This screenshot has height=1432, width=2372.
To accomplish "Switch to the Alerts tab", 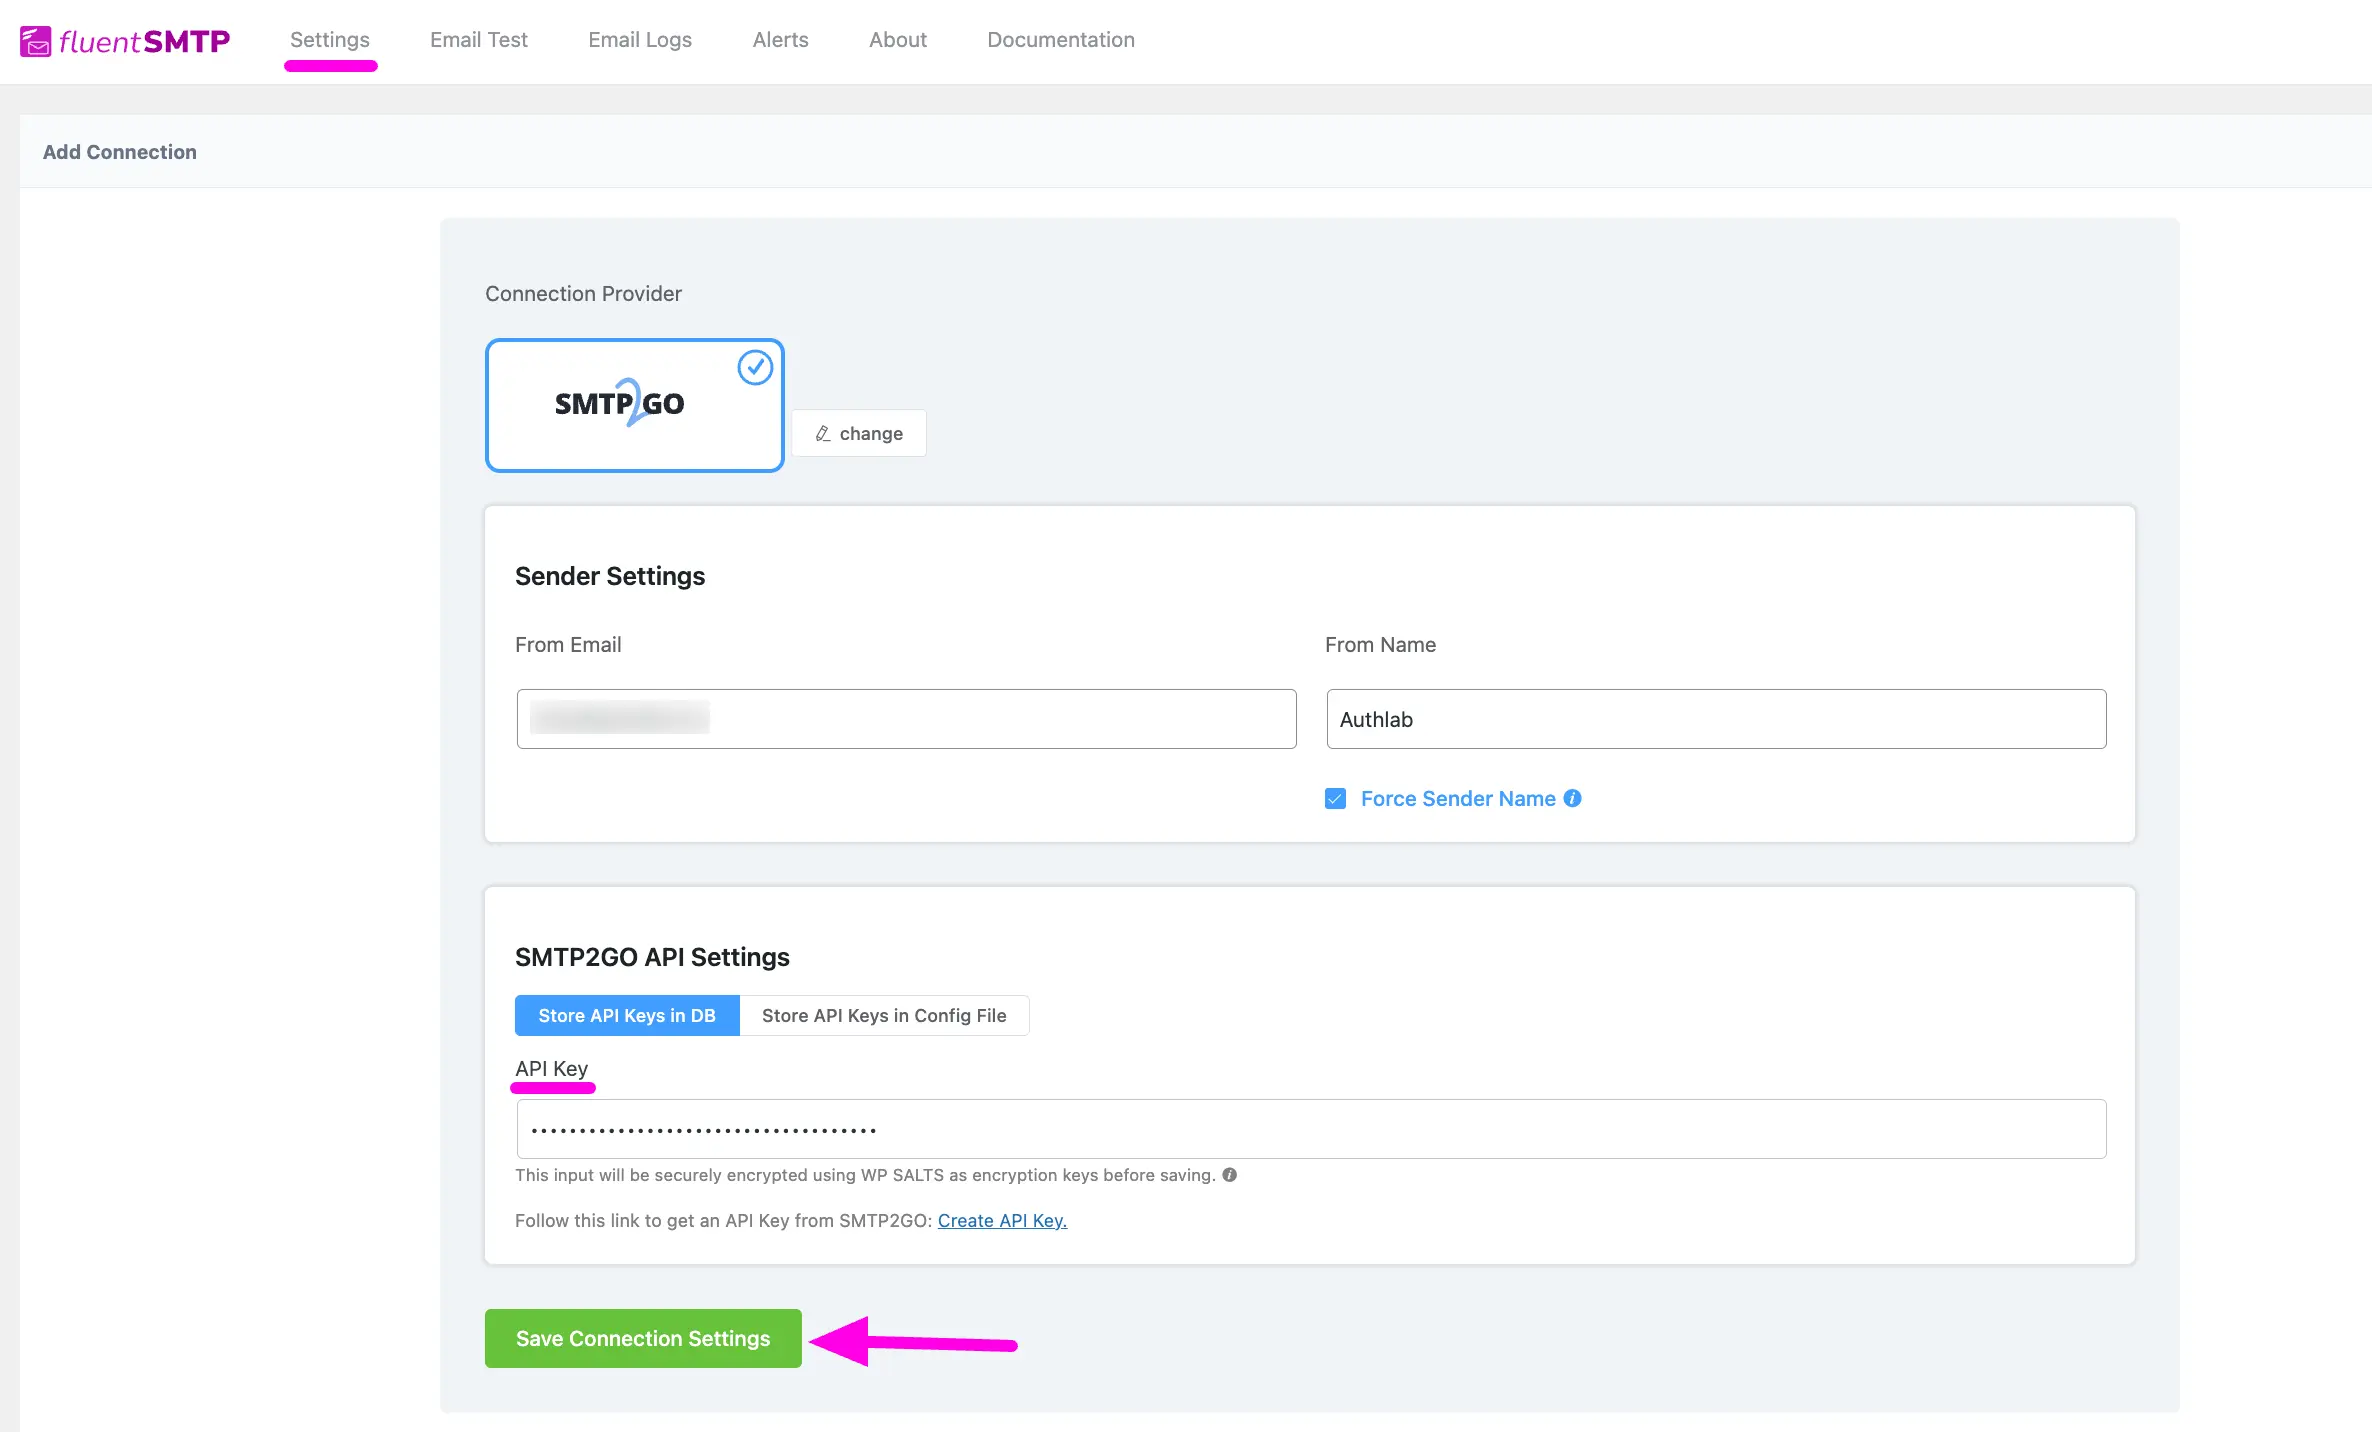I will 780,40.
